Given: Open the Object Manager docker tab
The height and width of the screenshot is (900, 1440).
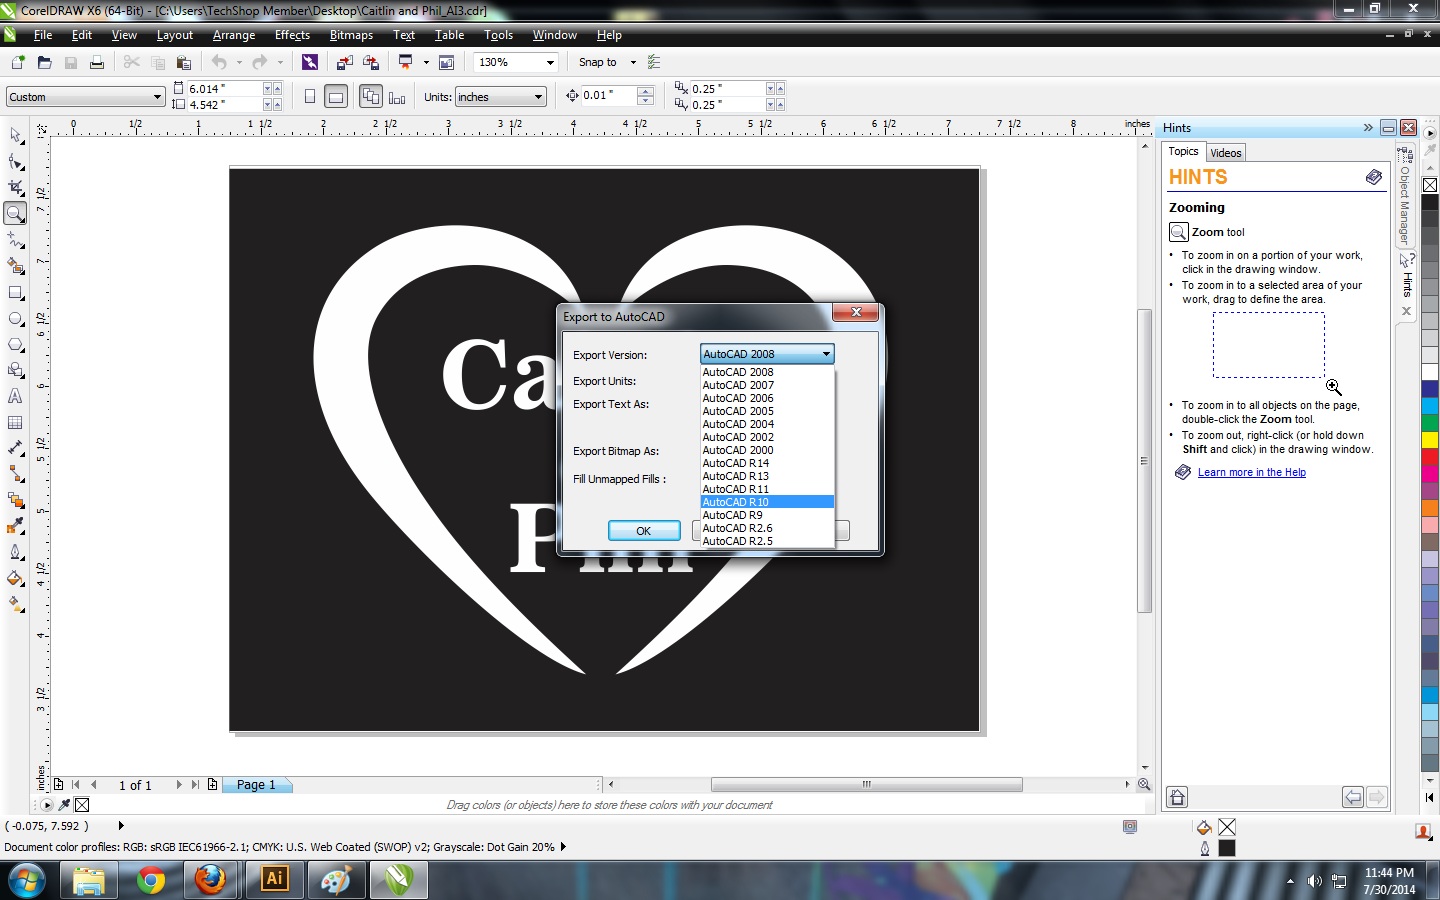Looking at the screenshot, I should click(1405, 198).
